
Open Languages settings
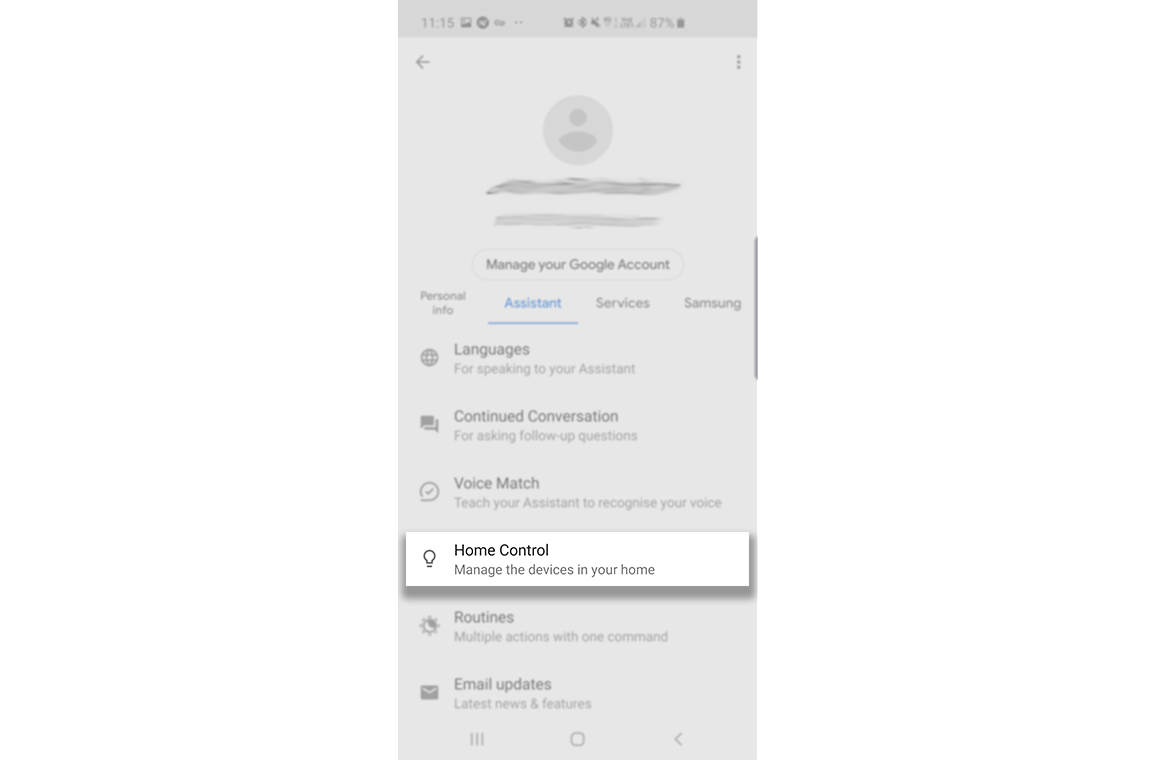[x=577, y=358]
